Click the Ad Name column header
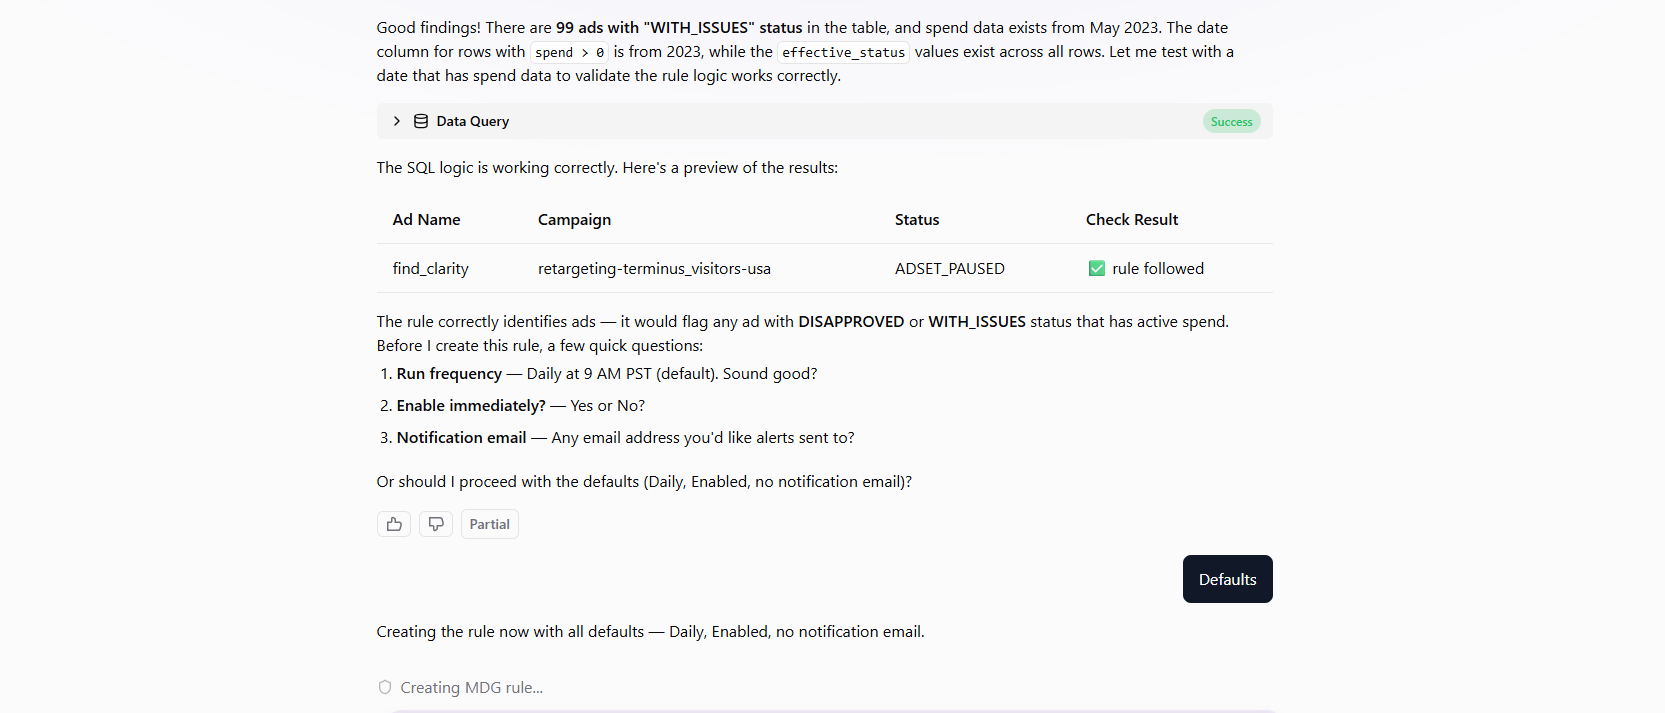Screen dimensions: 1665x713 pos(427,220)
